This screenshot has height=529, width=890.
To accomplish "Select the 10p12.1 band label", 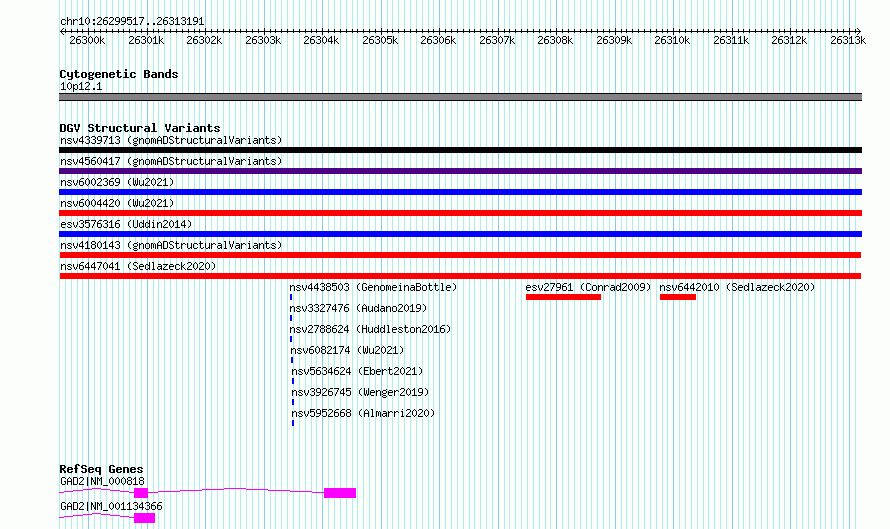I will 81,86.
